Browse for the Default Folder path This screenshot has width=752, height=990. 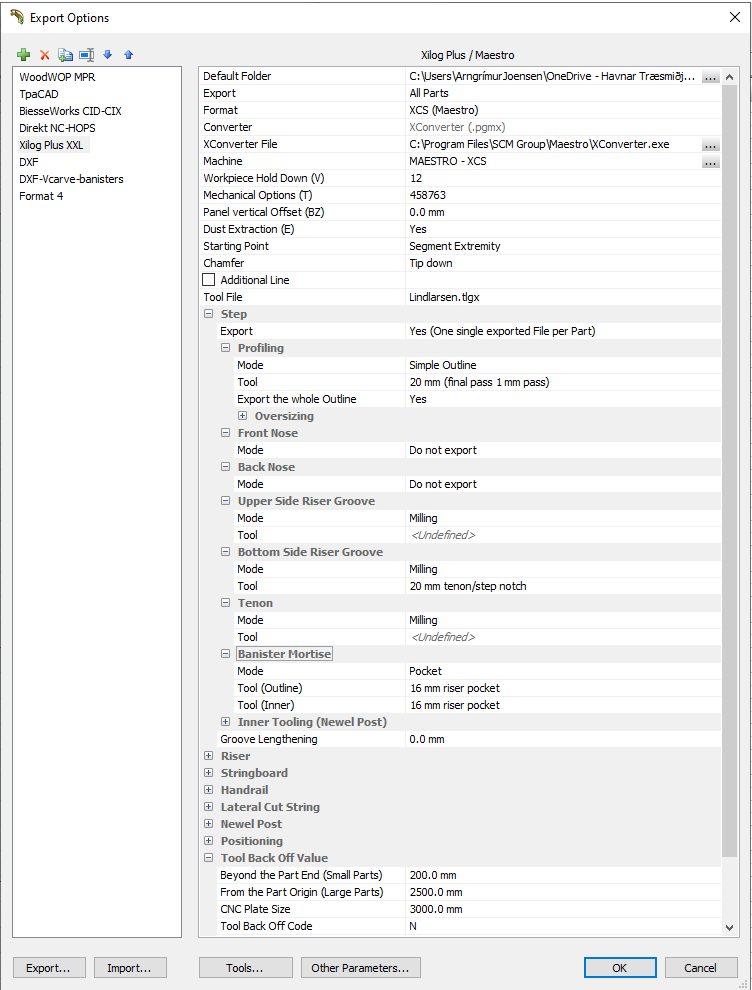coord(710,76)
